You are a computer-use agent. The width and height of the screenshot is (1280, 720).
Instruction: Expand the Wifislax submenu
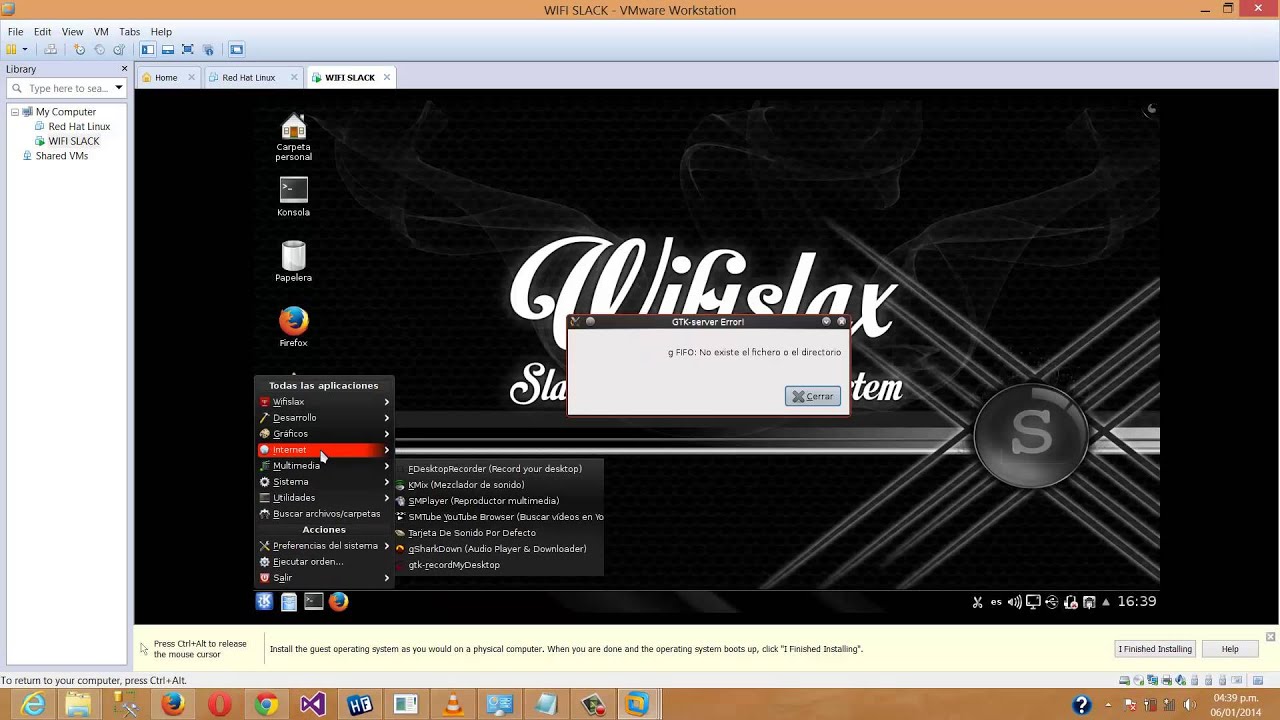pos(324,402)
